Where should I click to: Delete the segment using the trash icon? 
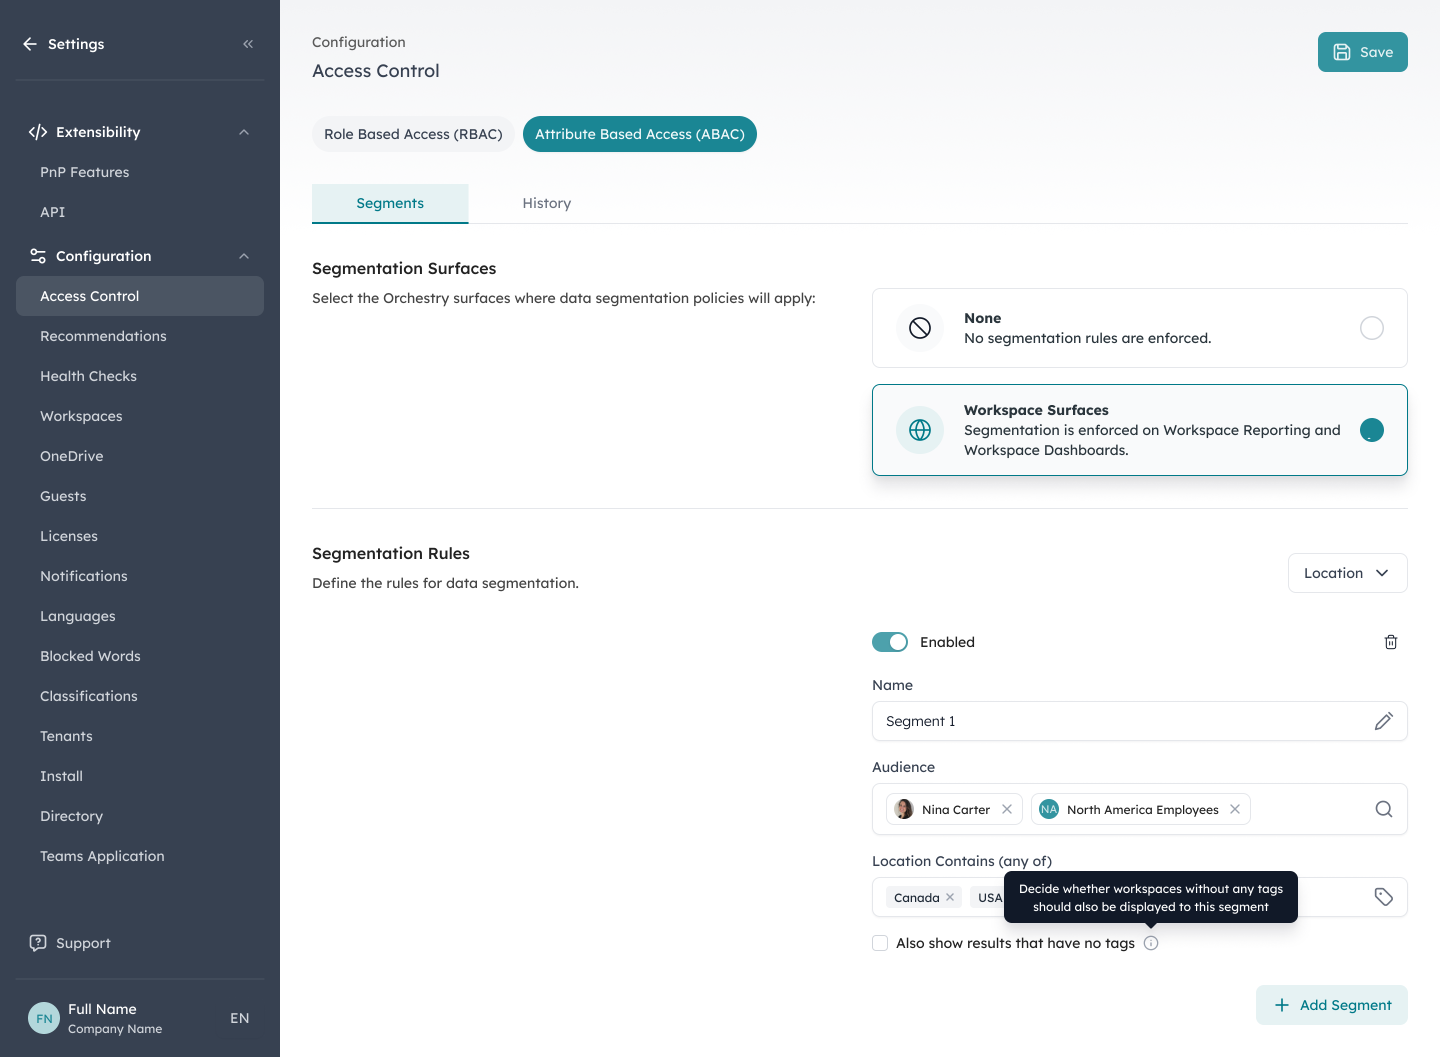[x=1390, y=642]
